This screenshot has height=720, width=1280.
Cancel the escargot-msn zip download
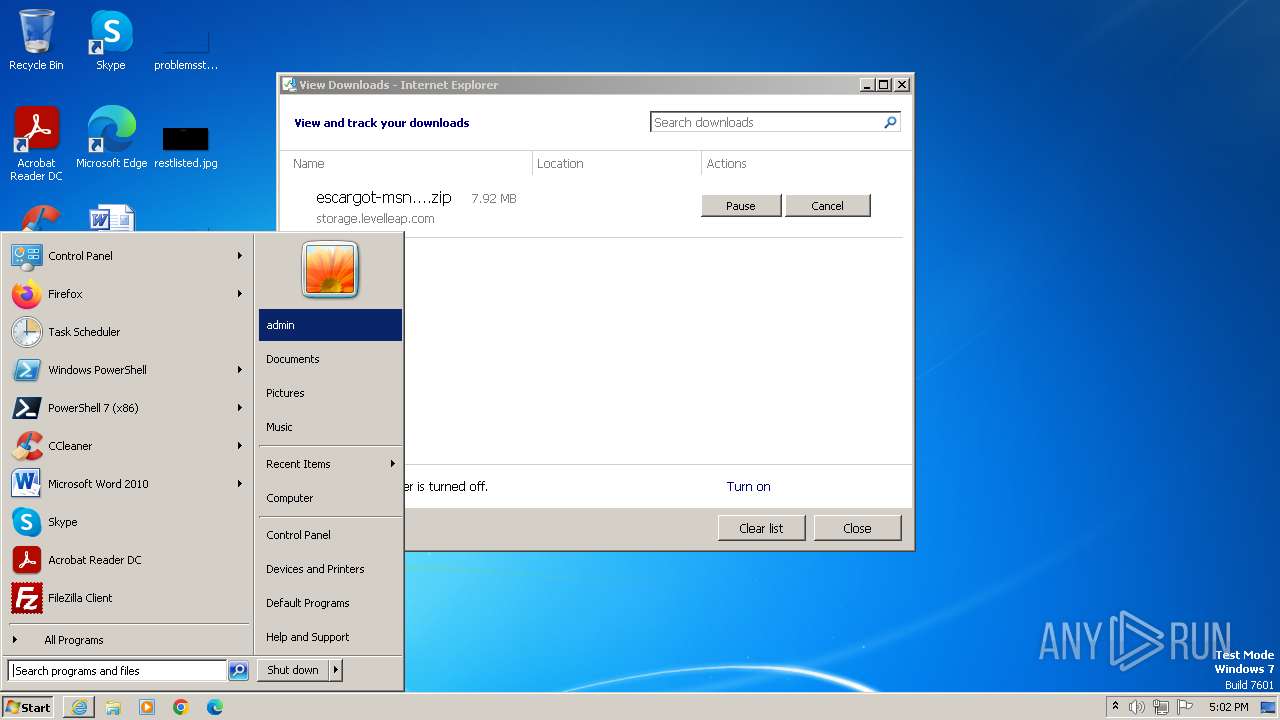[827, 206]
